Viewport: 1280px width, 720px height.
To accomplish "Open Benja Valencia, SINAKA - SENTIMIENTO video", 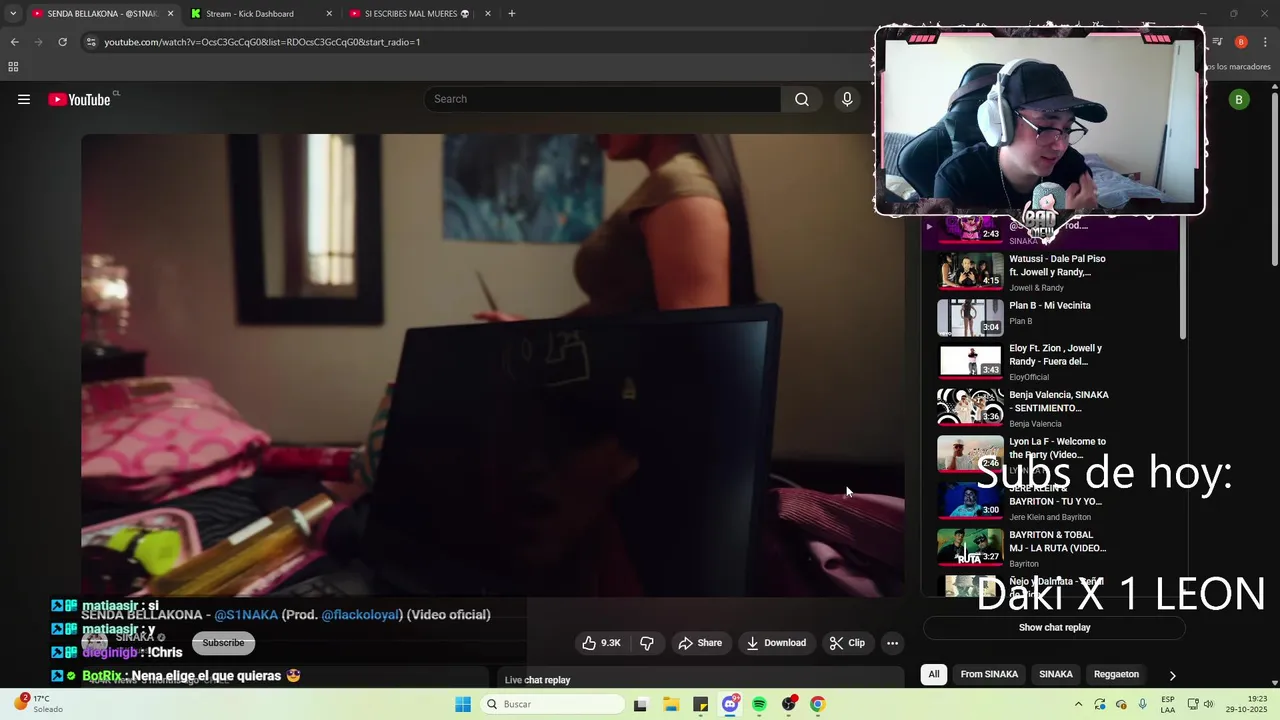I will (x=1050, y=408).
